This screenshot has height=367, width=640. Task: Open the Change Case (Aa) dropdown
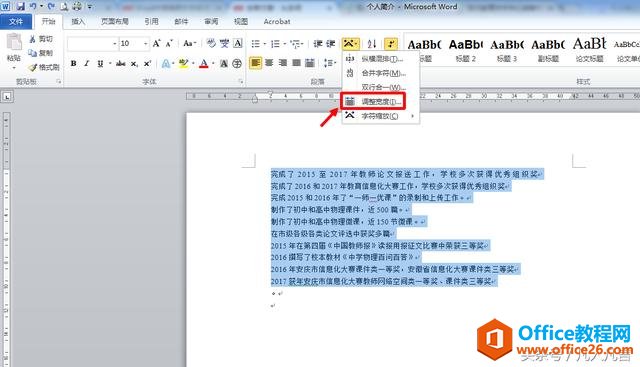point(190,43)
